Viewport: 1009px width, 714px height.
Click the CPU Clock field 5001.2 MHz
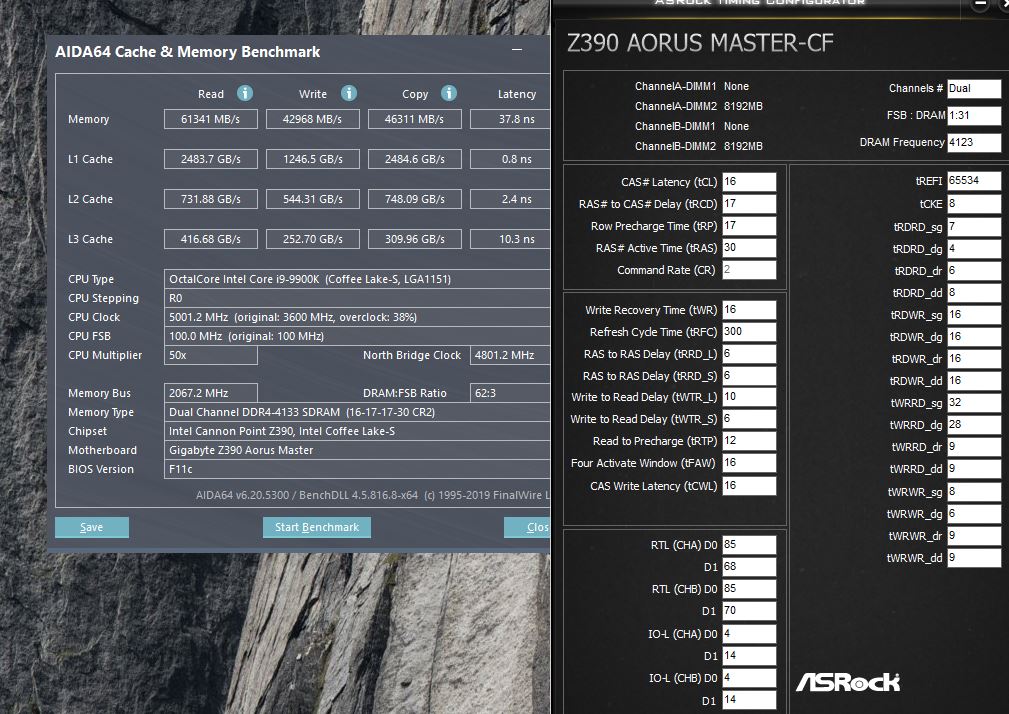click(357, 317)
